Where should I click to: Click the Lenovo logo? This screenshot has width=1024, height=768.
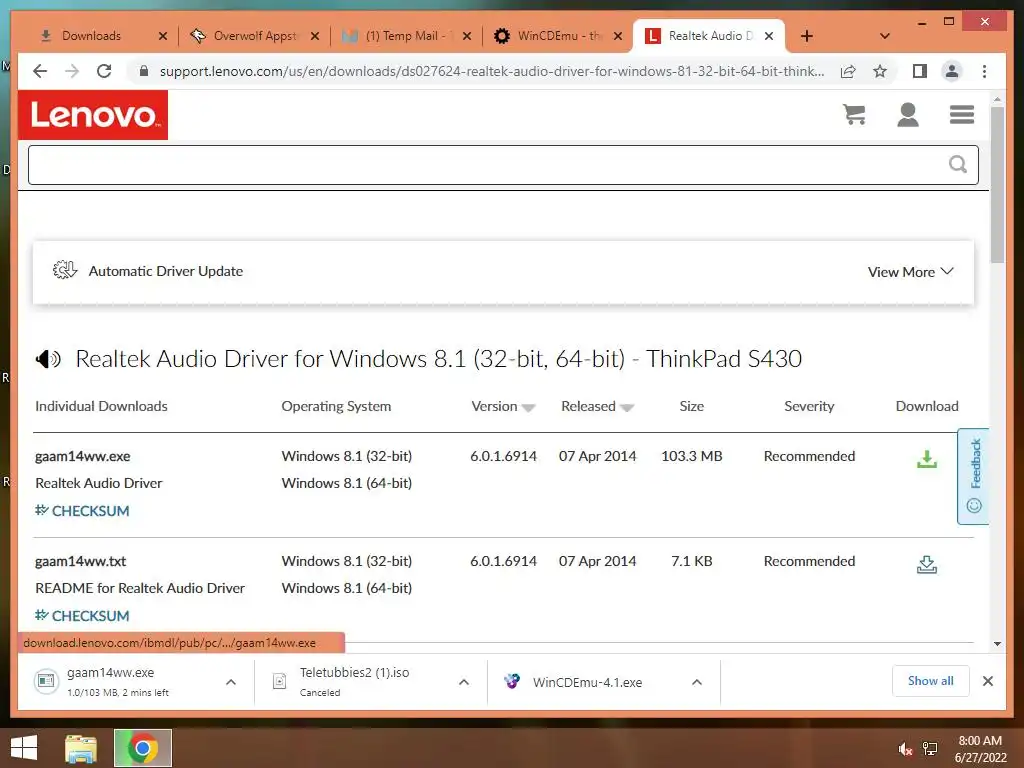point(93,115)
